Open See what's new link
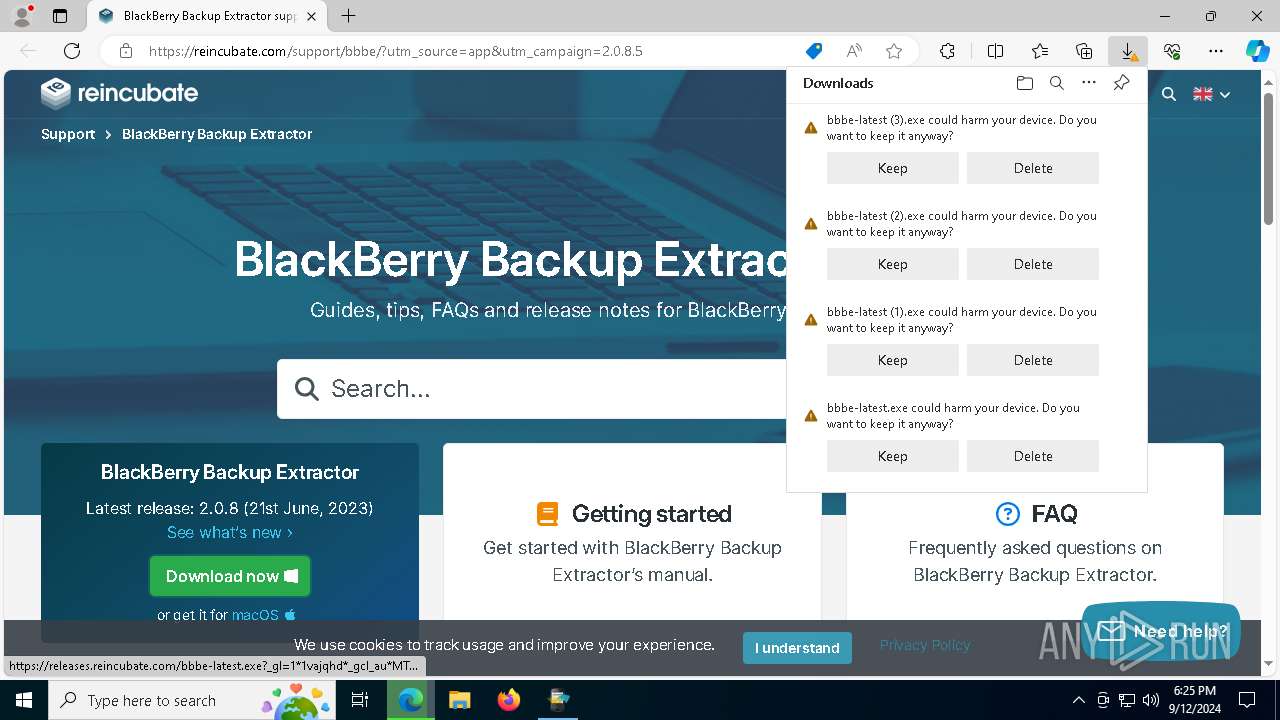The image size is (1280, 720). pyautogui.click(x=230, y=533)
